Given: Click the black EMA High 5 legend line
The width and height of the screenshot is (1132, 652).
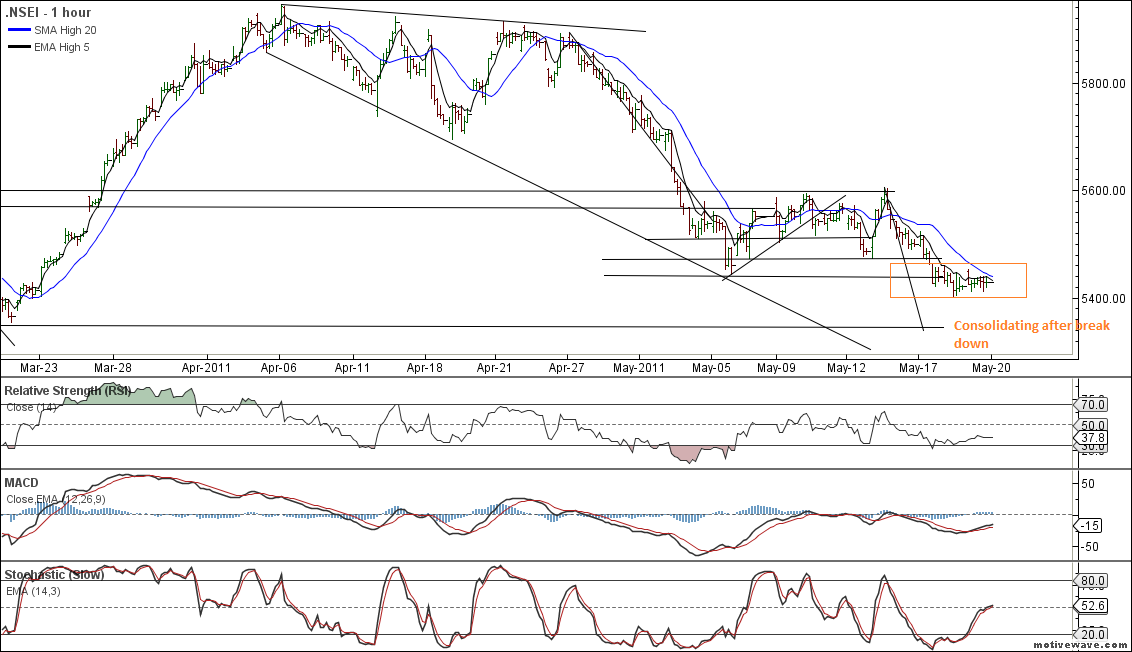Looking at the screenshot, I should (x=17, y=46).
